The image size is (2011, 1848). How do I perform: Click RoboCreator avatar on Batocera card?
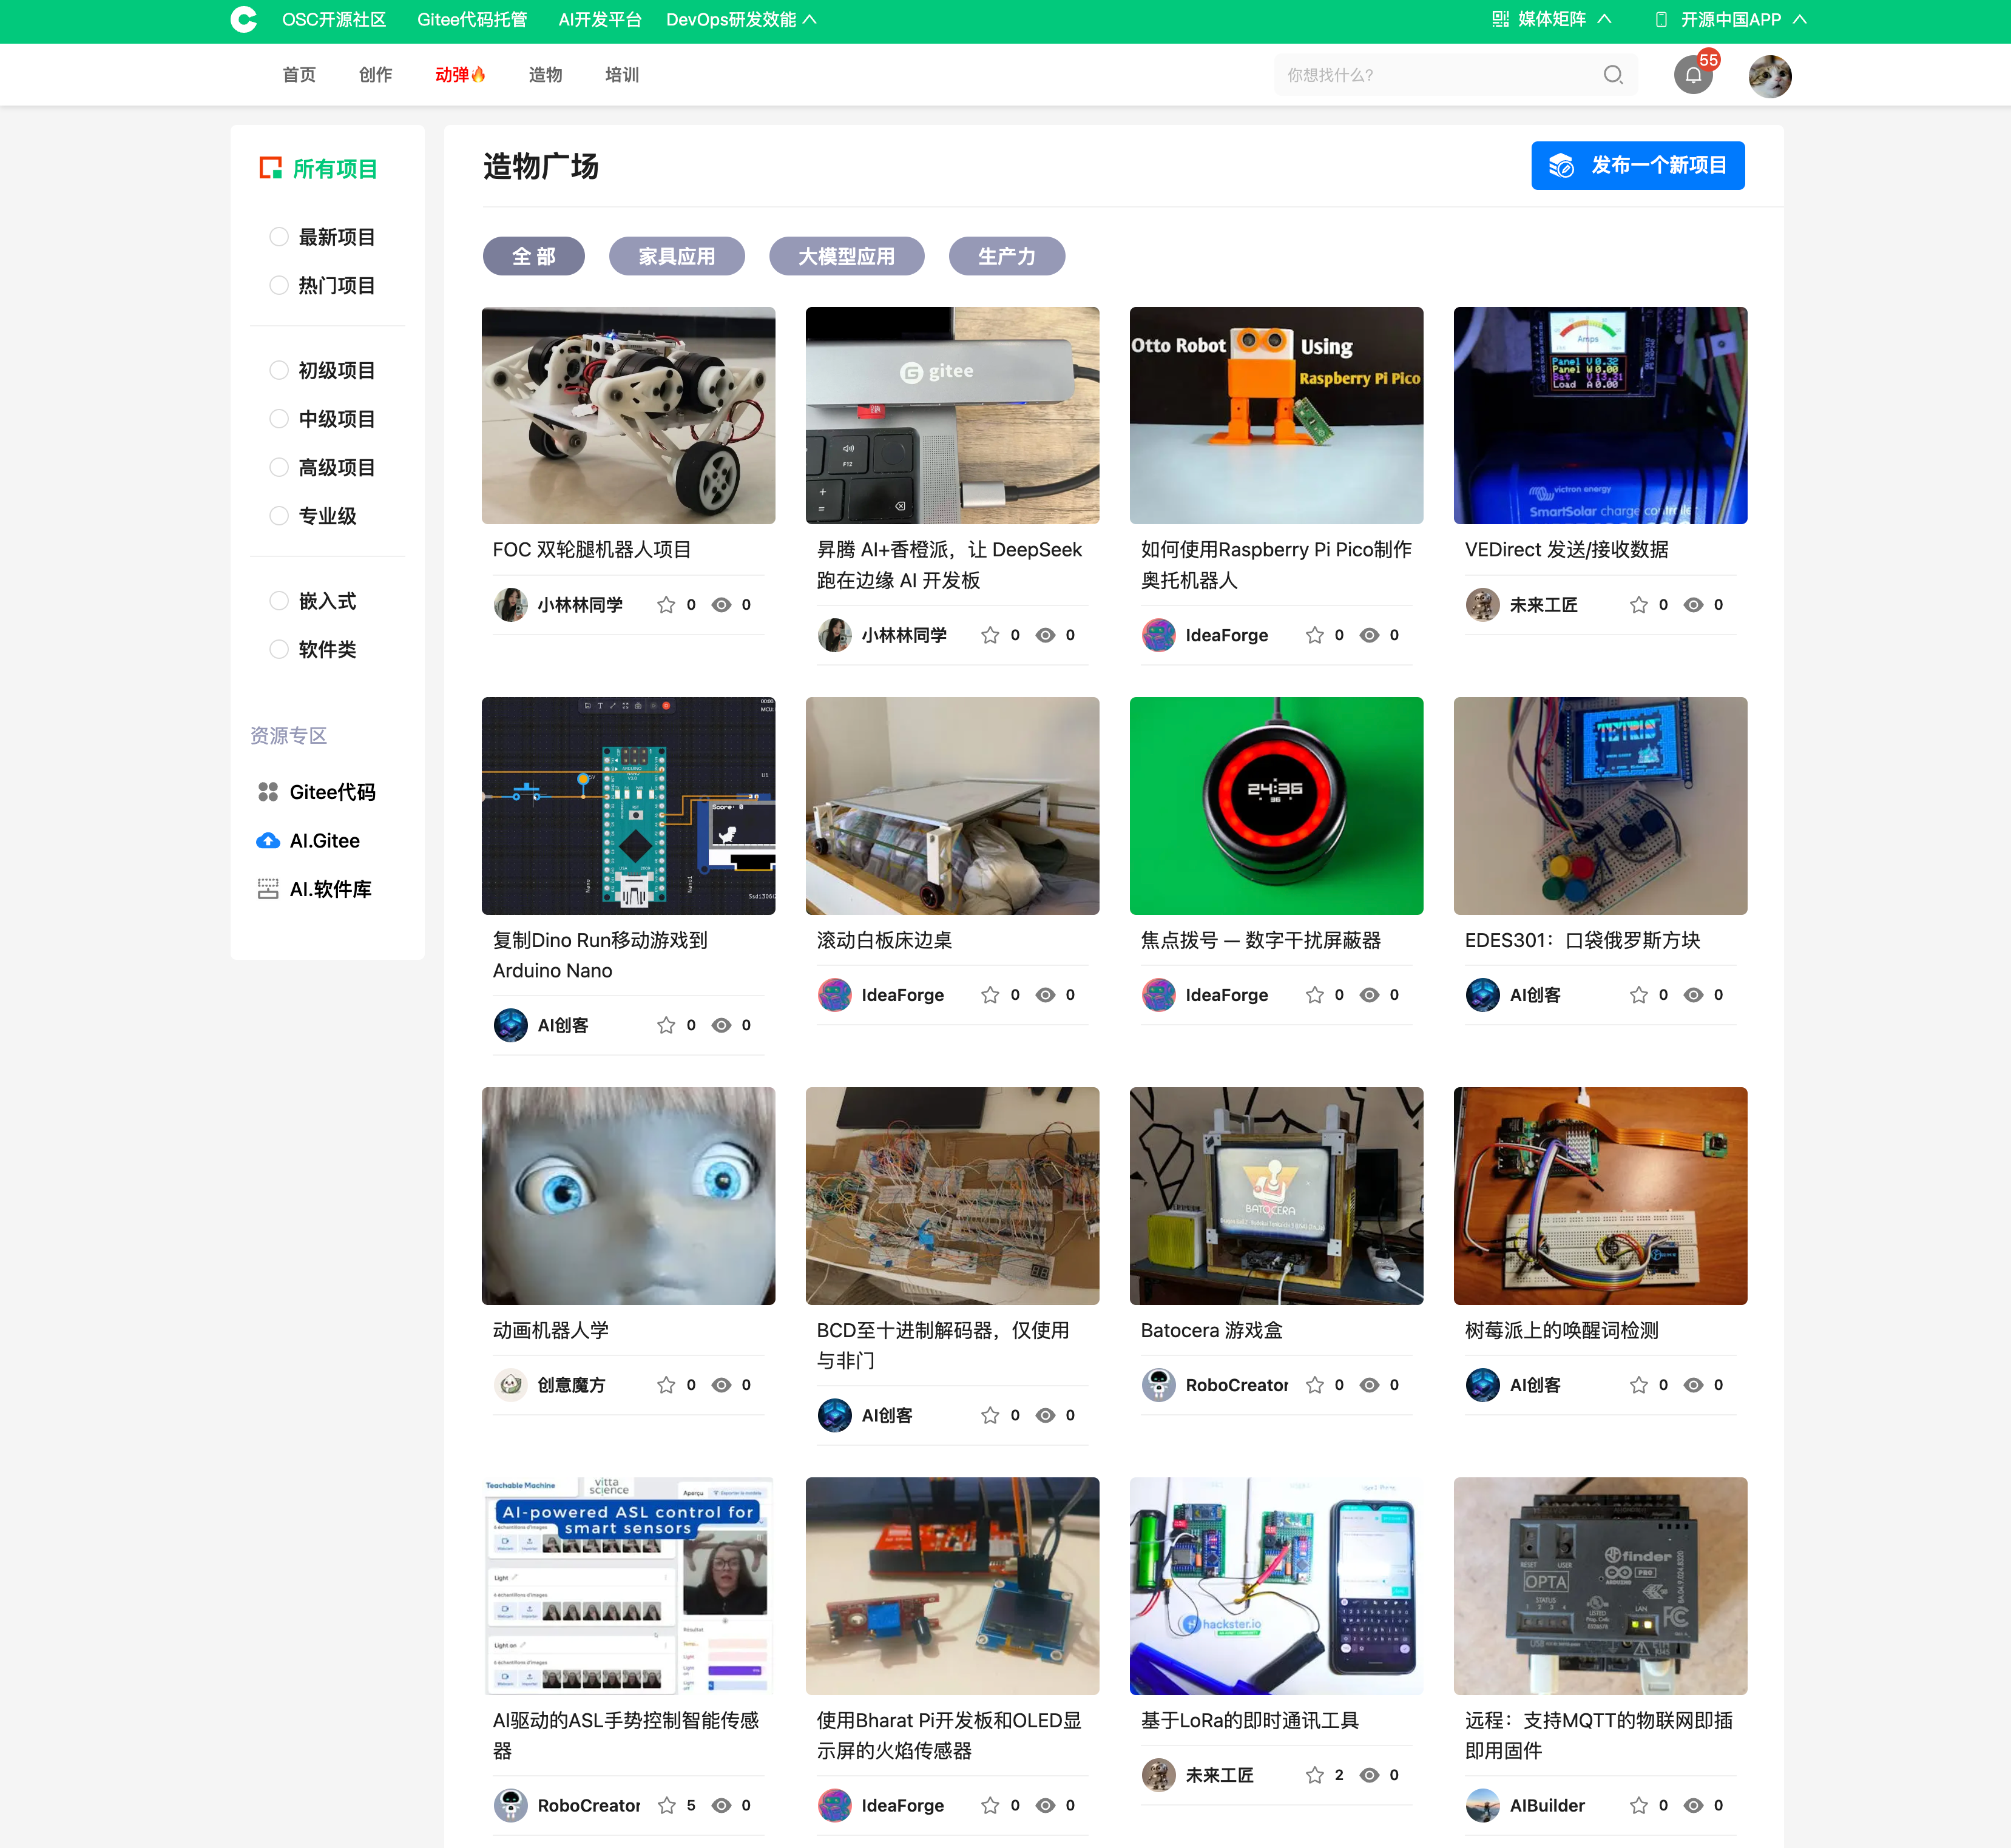(1158, 1385)
